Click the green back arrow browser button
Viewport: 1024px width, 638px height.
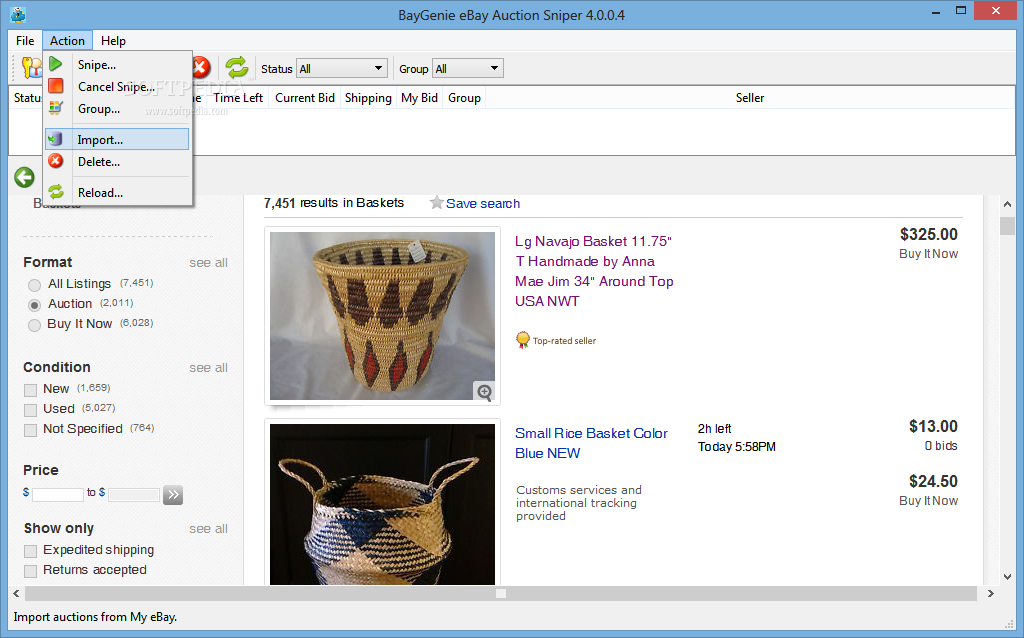tap(24, 177)
